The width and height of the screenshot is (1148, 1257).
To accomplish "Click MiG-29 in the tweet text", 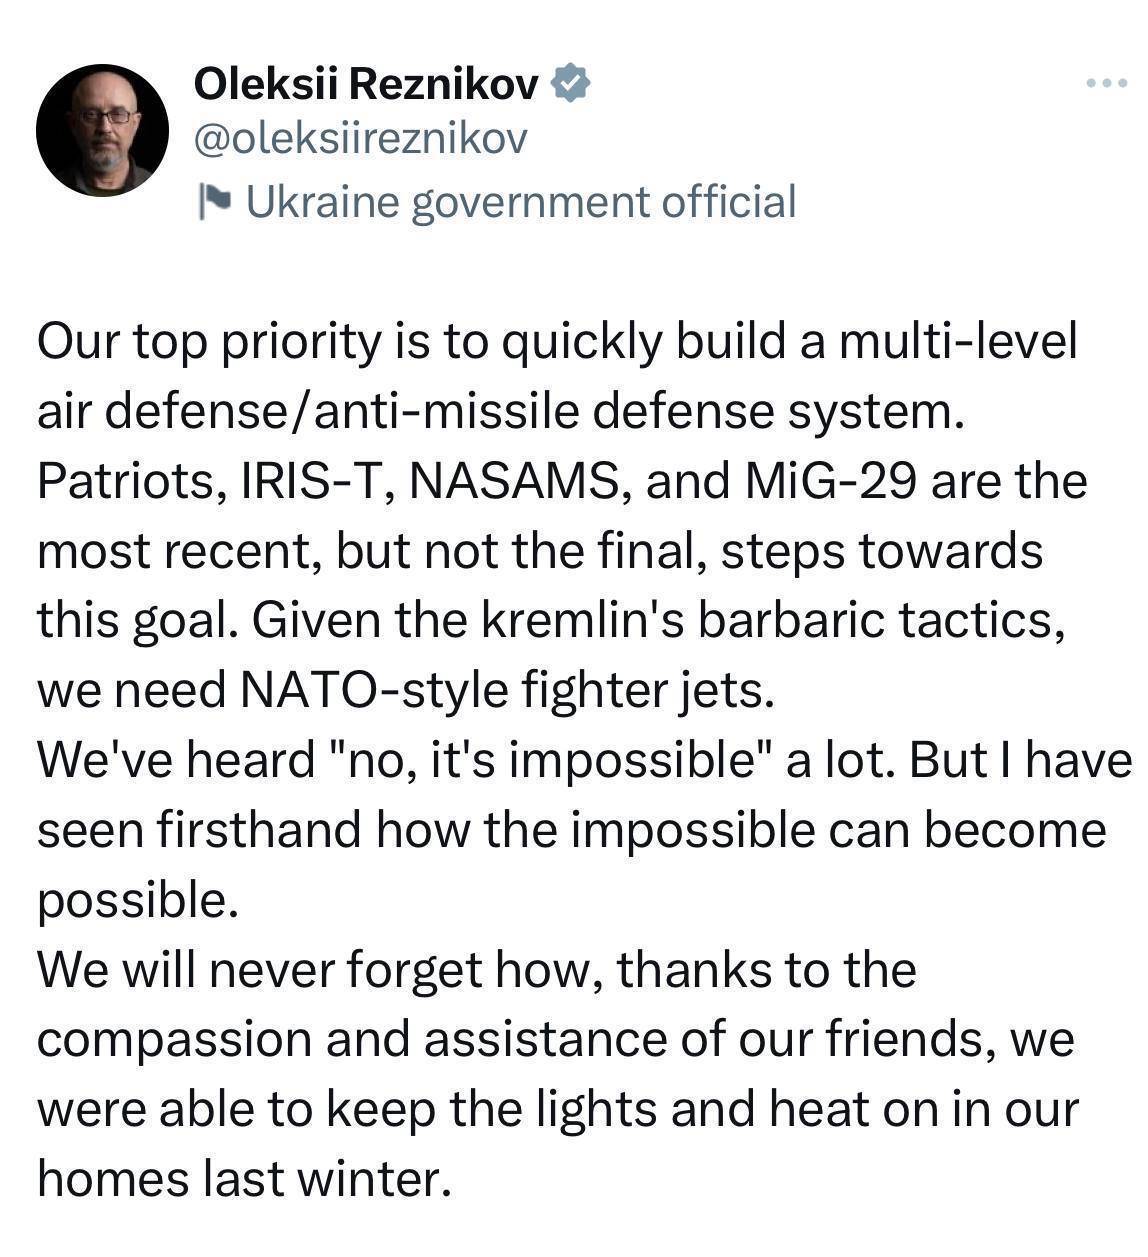I will (833, 481).
